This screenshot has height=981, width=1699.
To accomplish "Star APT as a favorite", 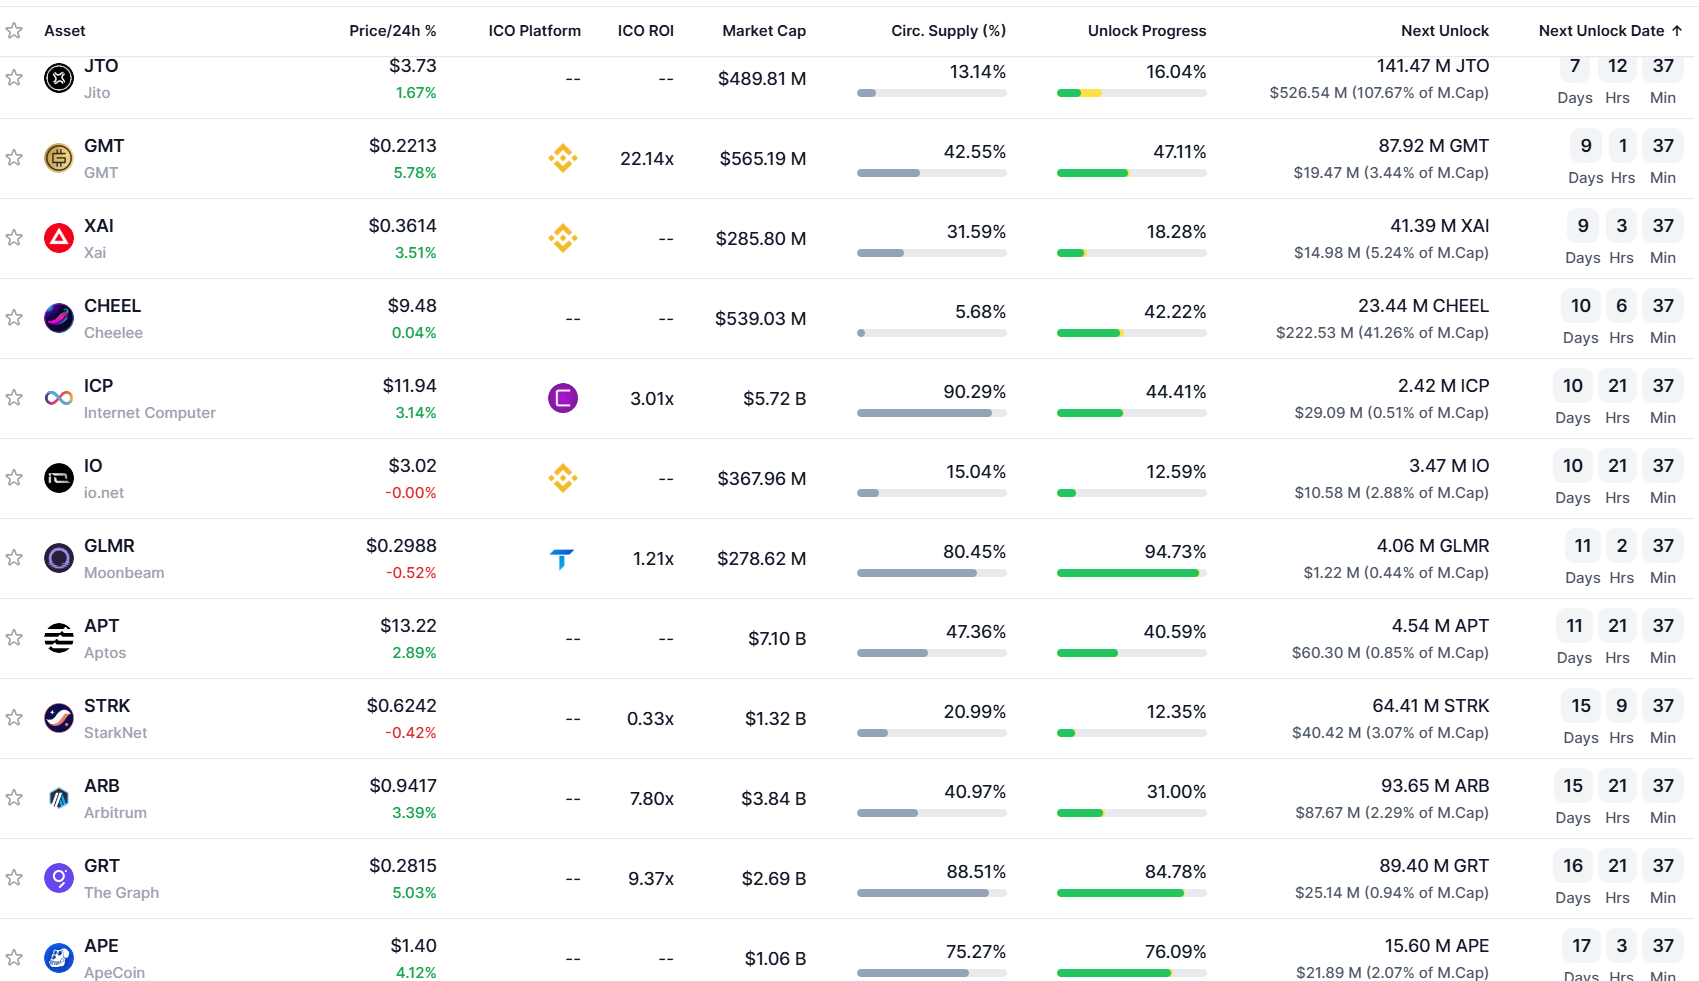I will 14,637.
